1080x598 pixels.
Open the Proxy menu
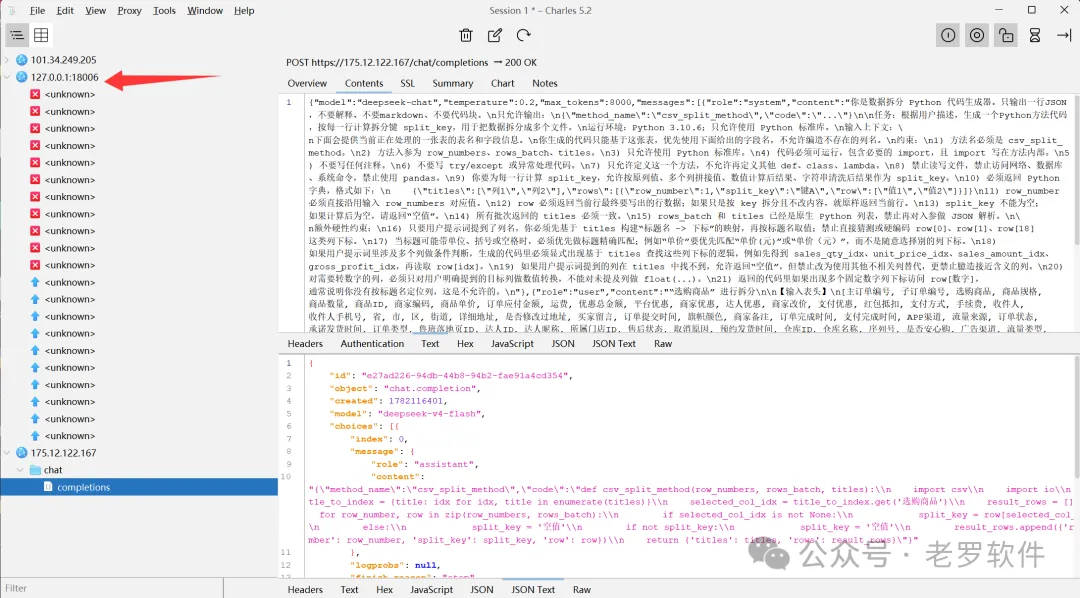[129, 10]
